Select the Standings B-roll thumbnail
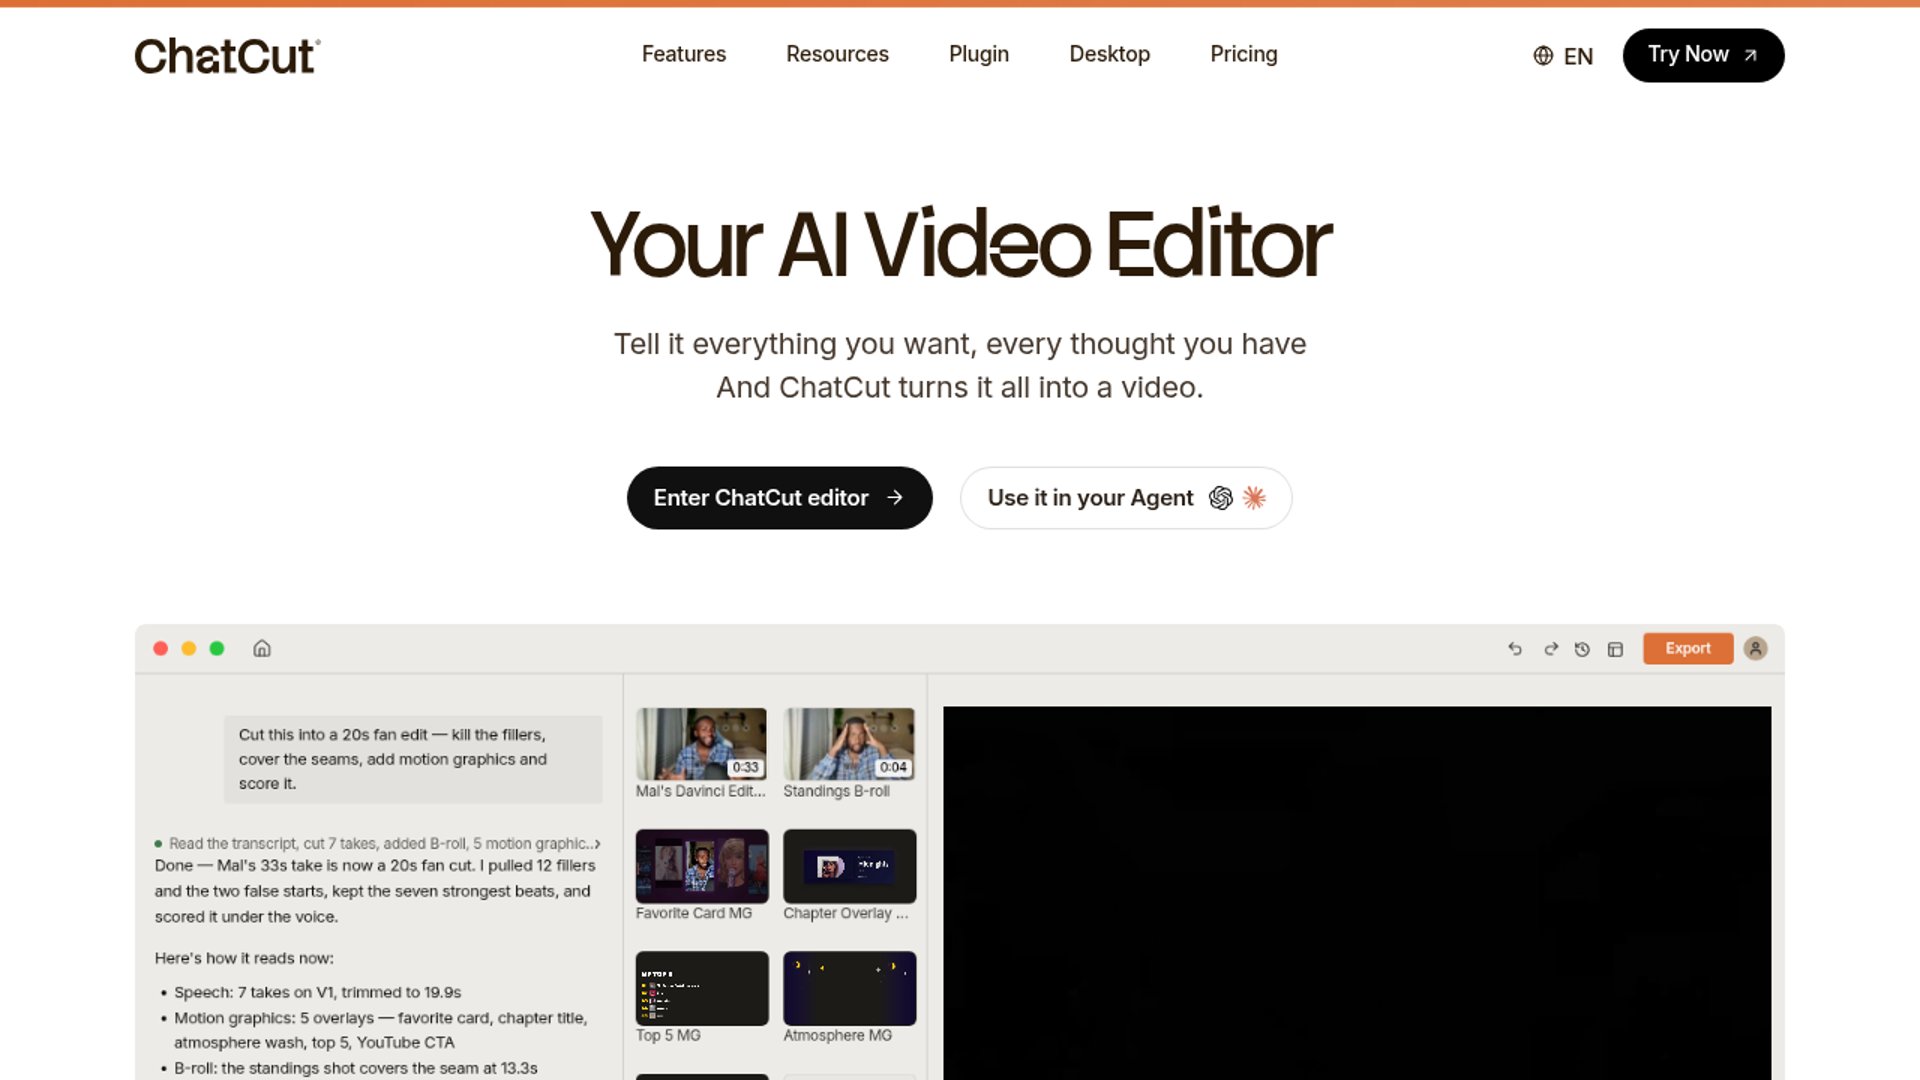 849,744
